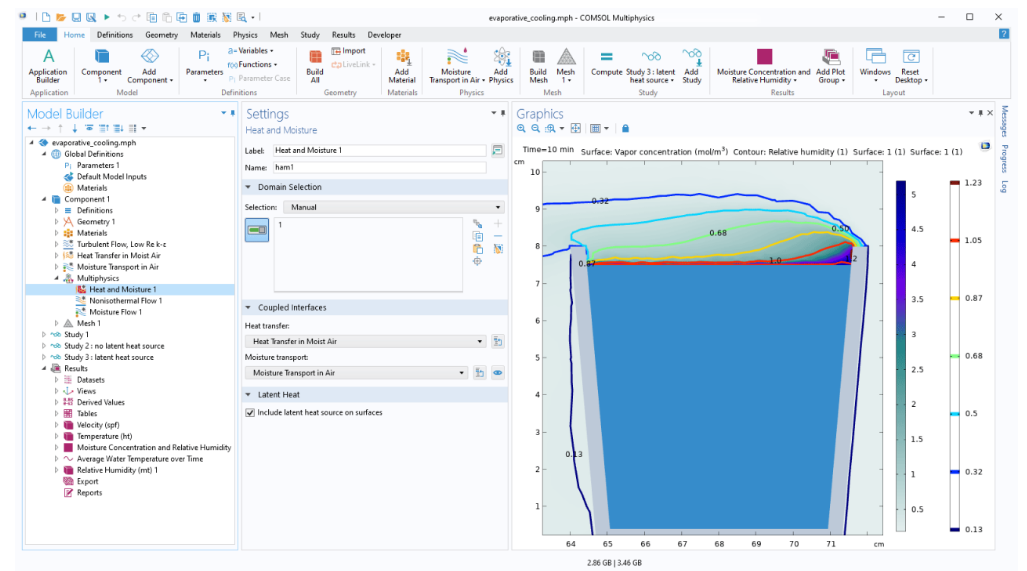Open the Variables dropdown

251,50
